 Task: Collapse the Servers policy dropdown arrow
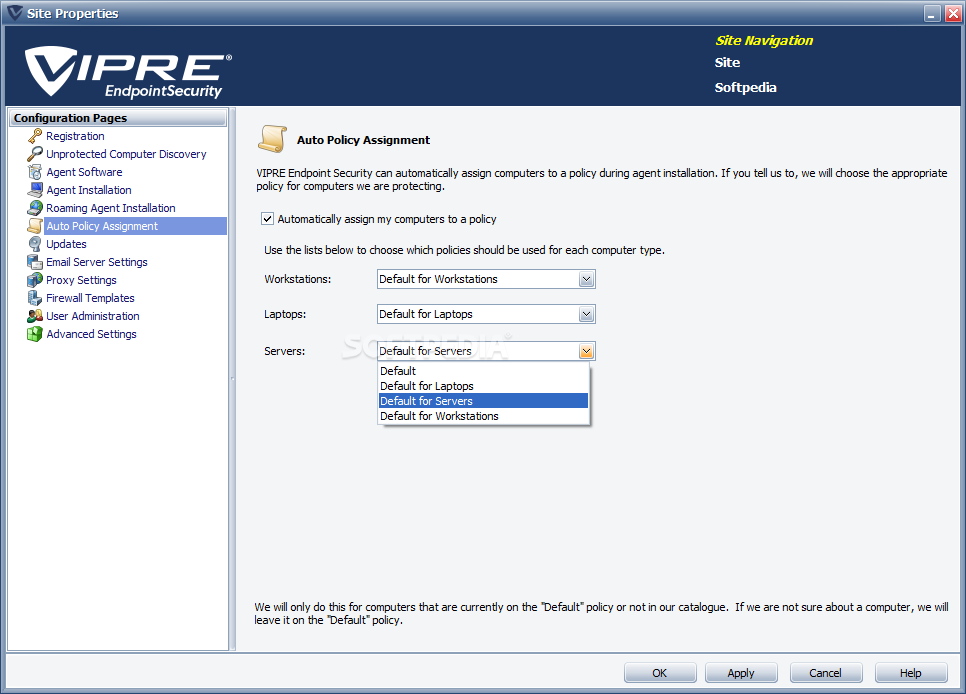[586, 351]
